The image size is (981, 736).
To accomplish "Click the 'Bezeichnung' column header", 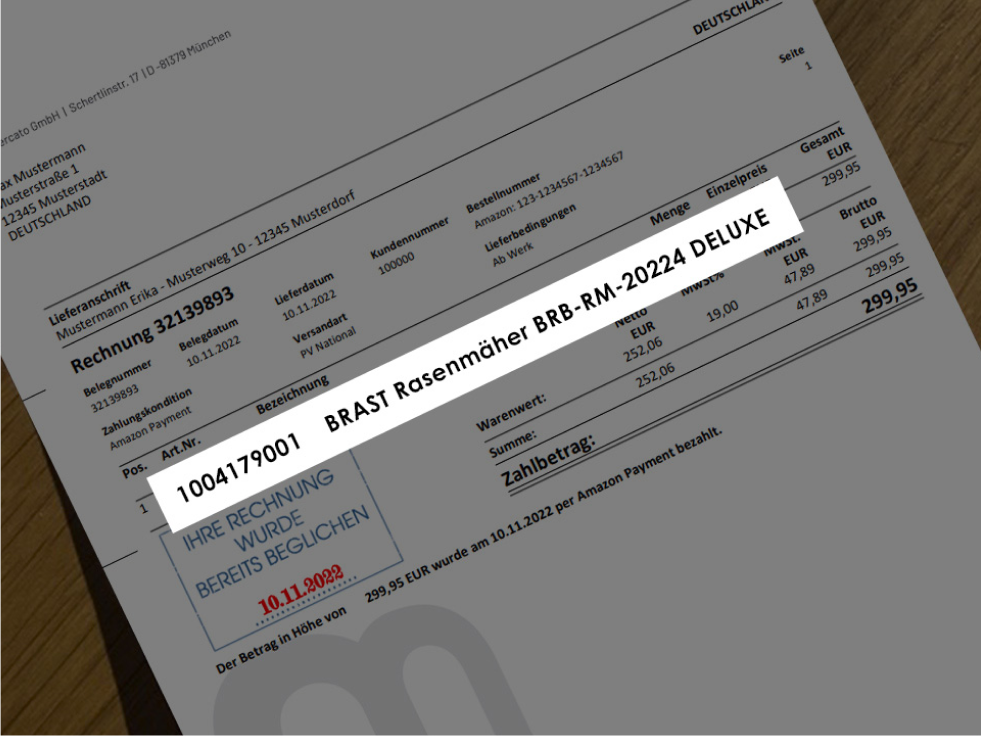I will 292,395.
